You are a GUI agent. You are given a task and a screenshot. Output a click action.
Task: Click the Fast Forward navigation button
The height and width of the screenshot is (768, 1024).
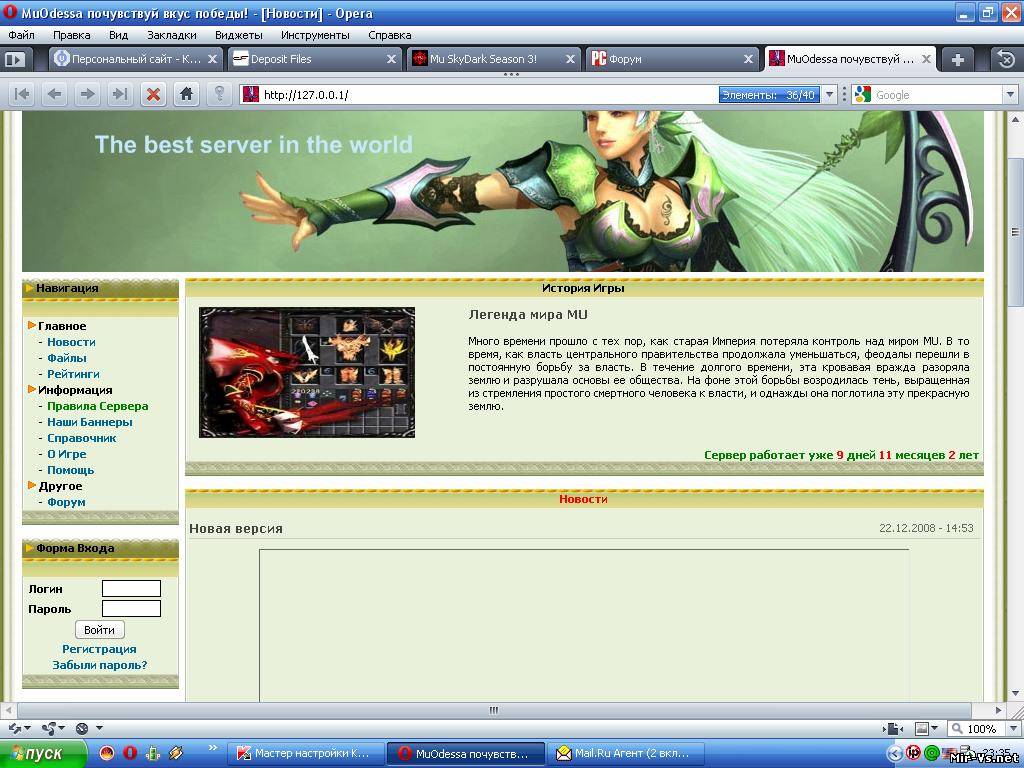click(x=120, y=95)
